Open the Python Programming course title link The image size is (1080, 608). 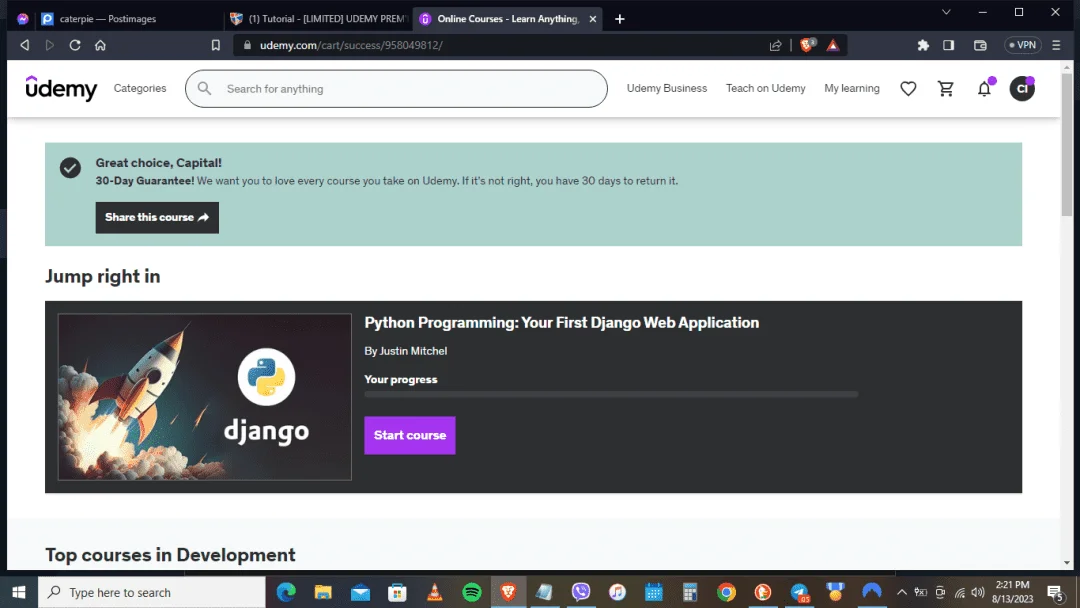(561, 322)
